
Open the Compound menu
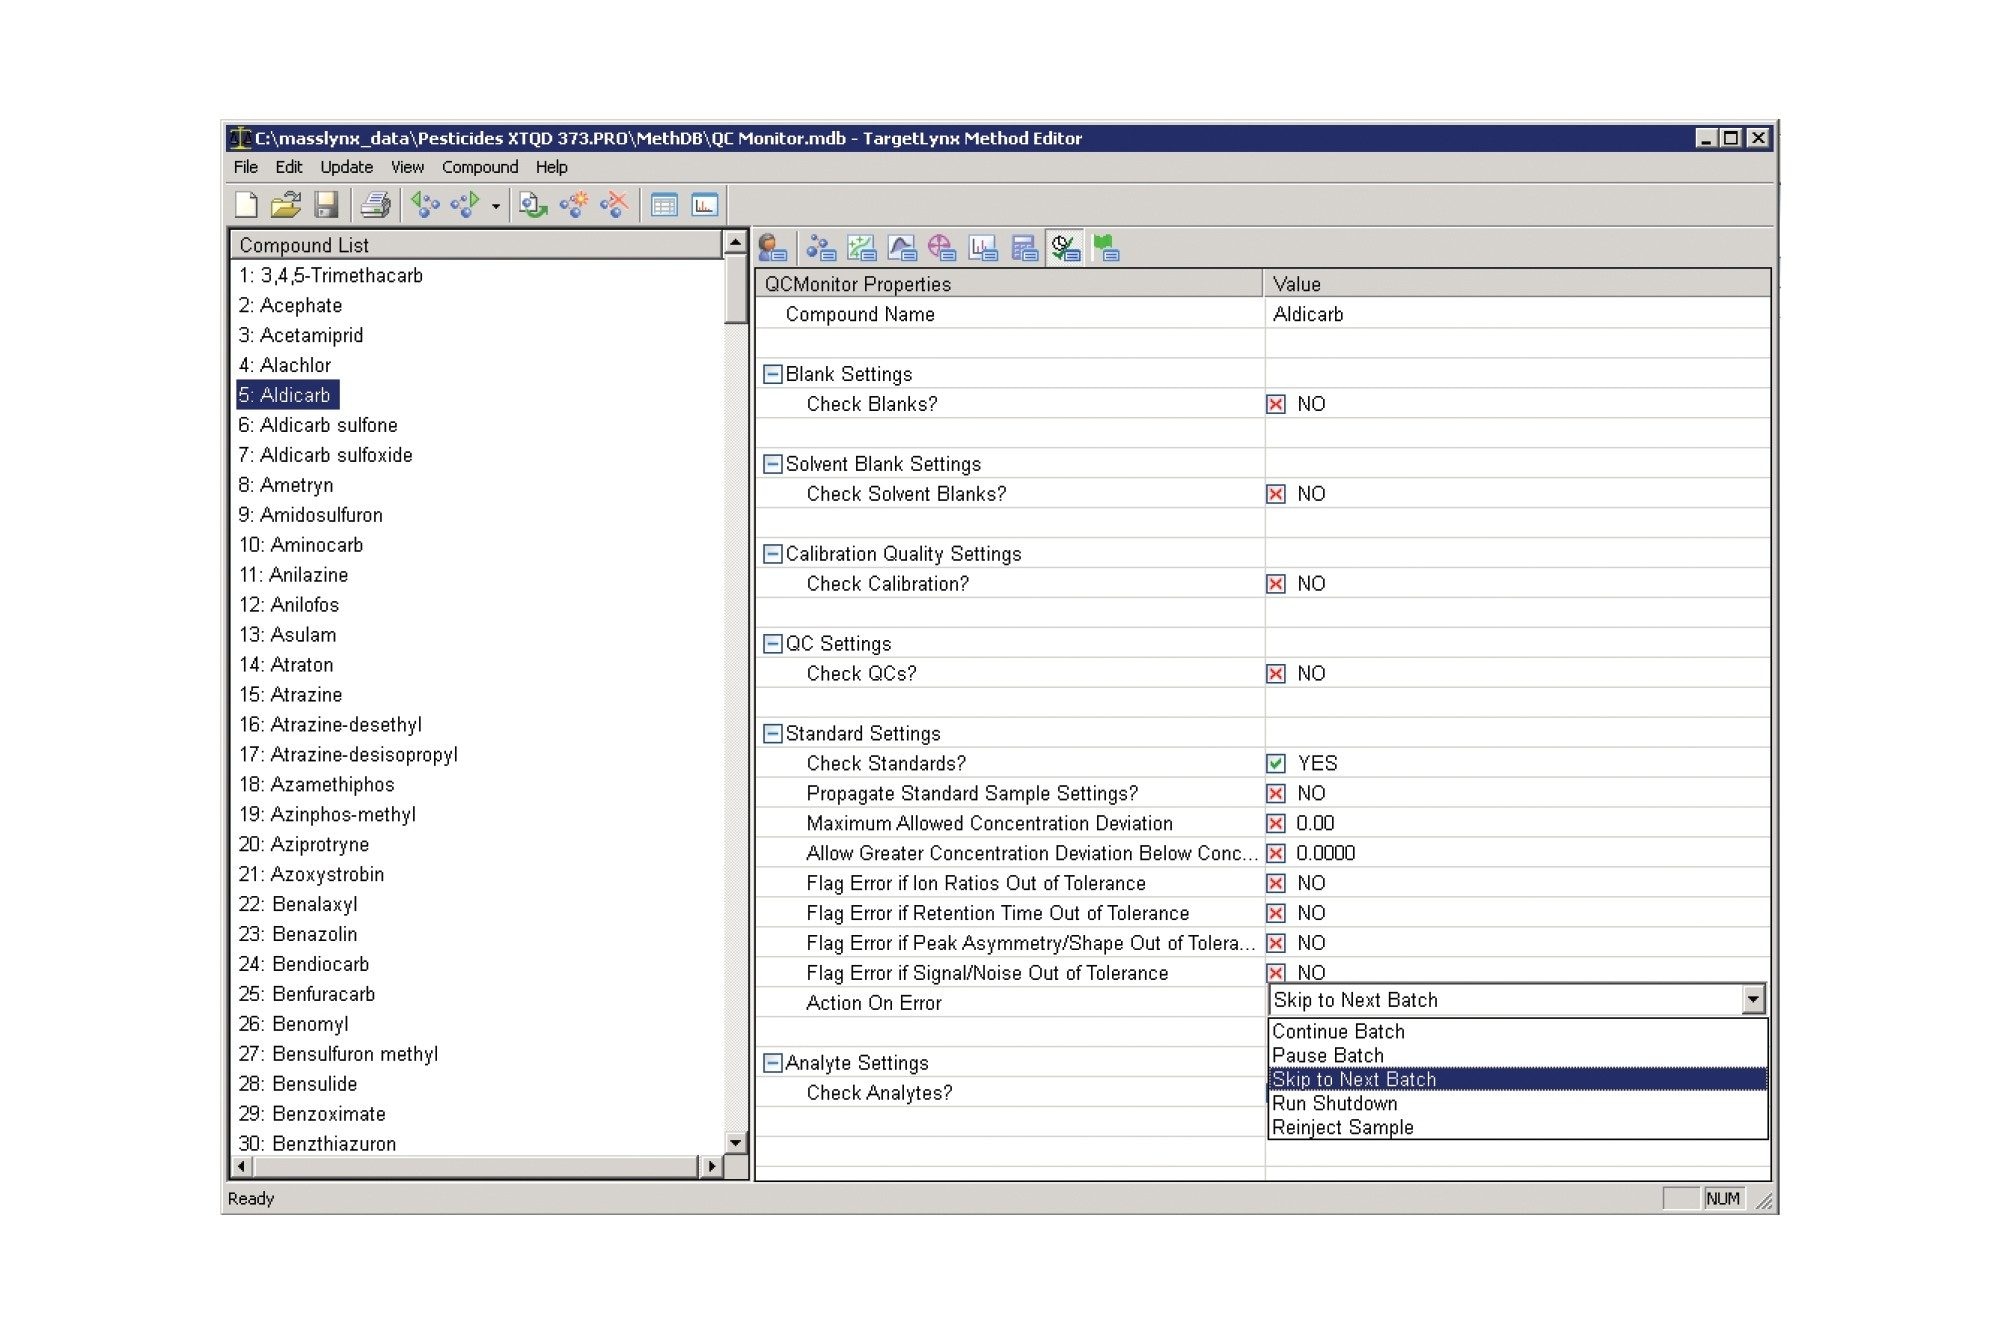coord(480,167)
